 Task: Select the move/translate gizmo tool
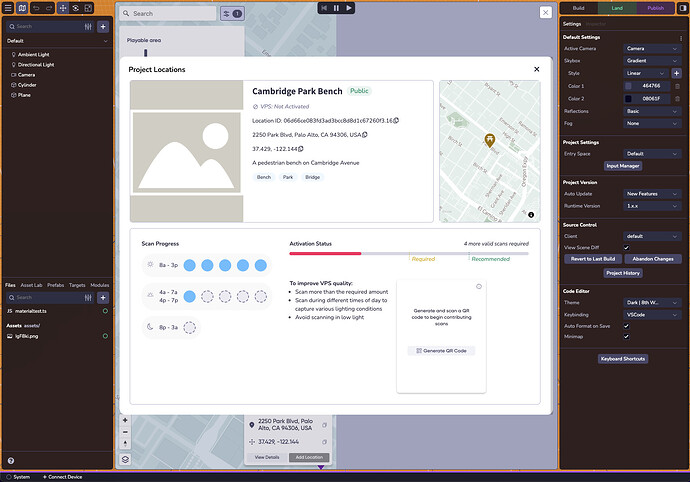(x=63, y=8)
